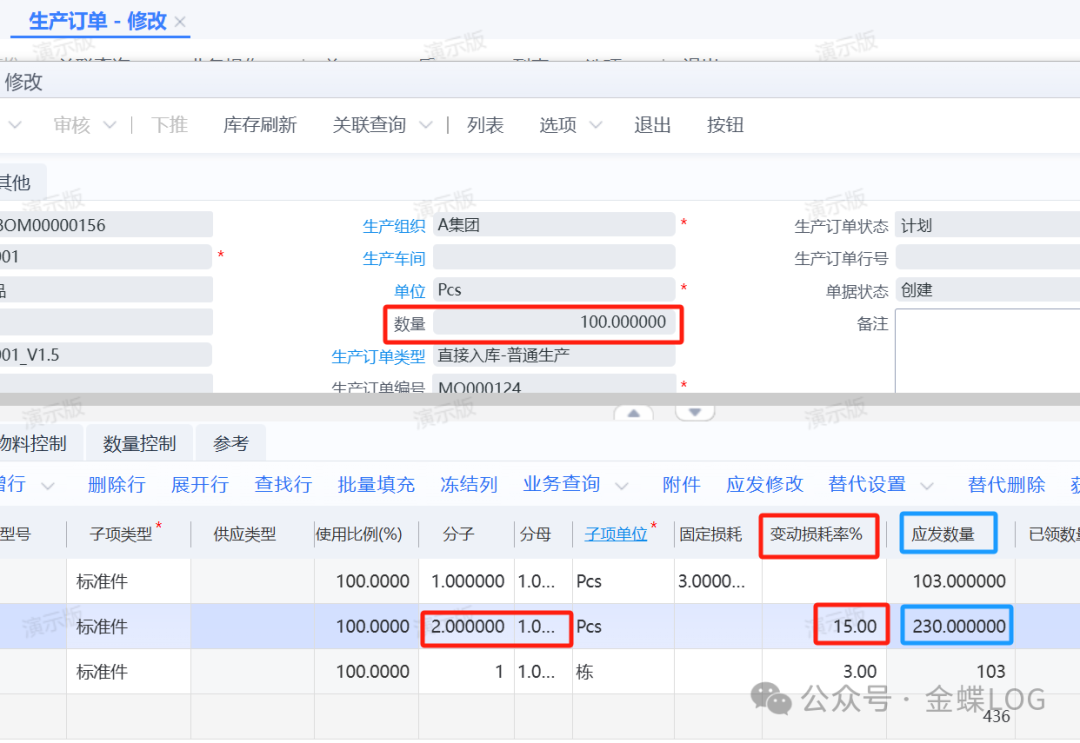
Task: Click the 数量 input field showing 100.000000
Action: click(556, 323)
